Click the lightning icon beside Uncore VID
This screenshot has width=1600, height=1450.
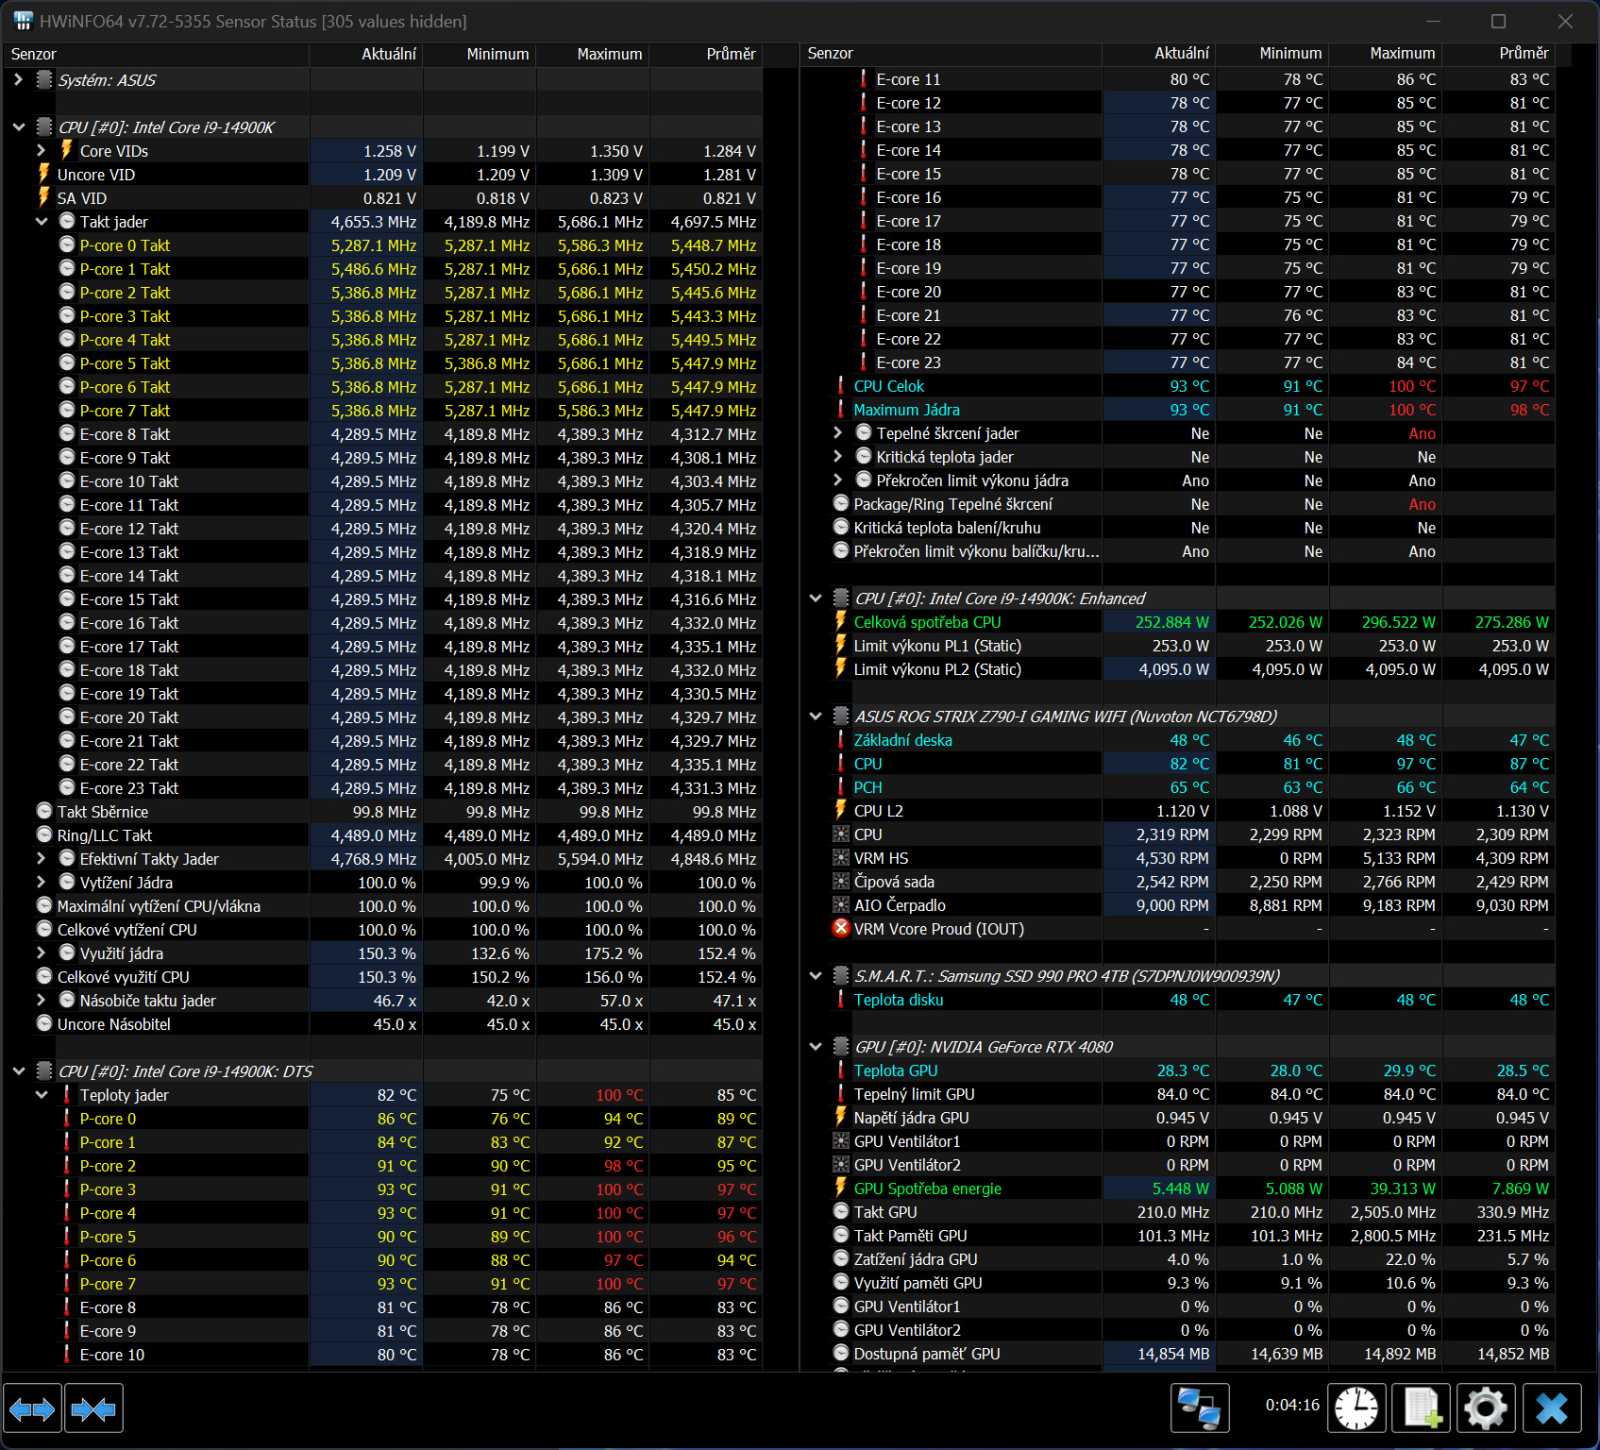44,174
